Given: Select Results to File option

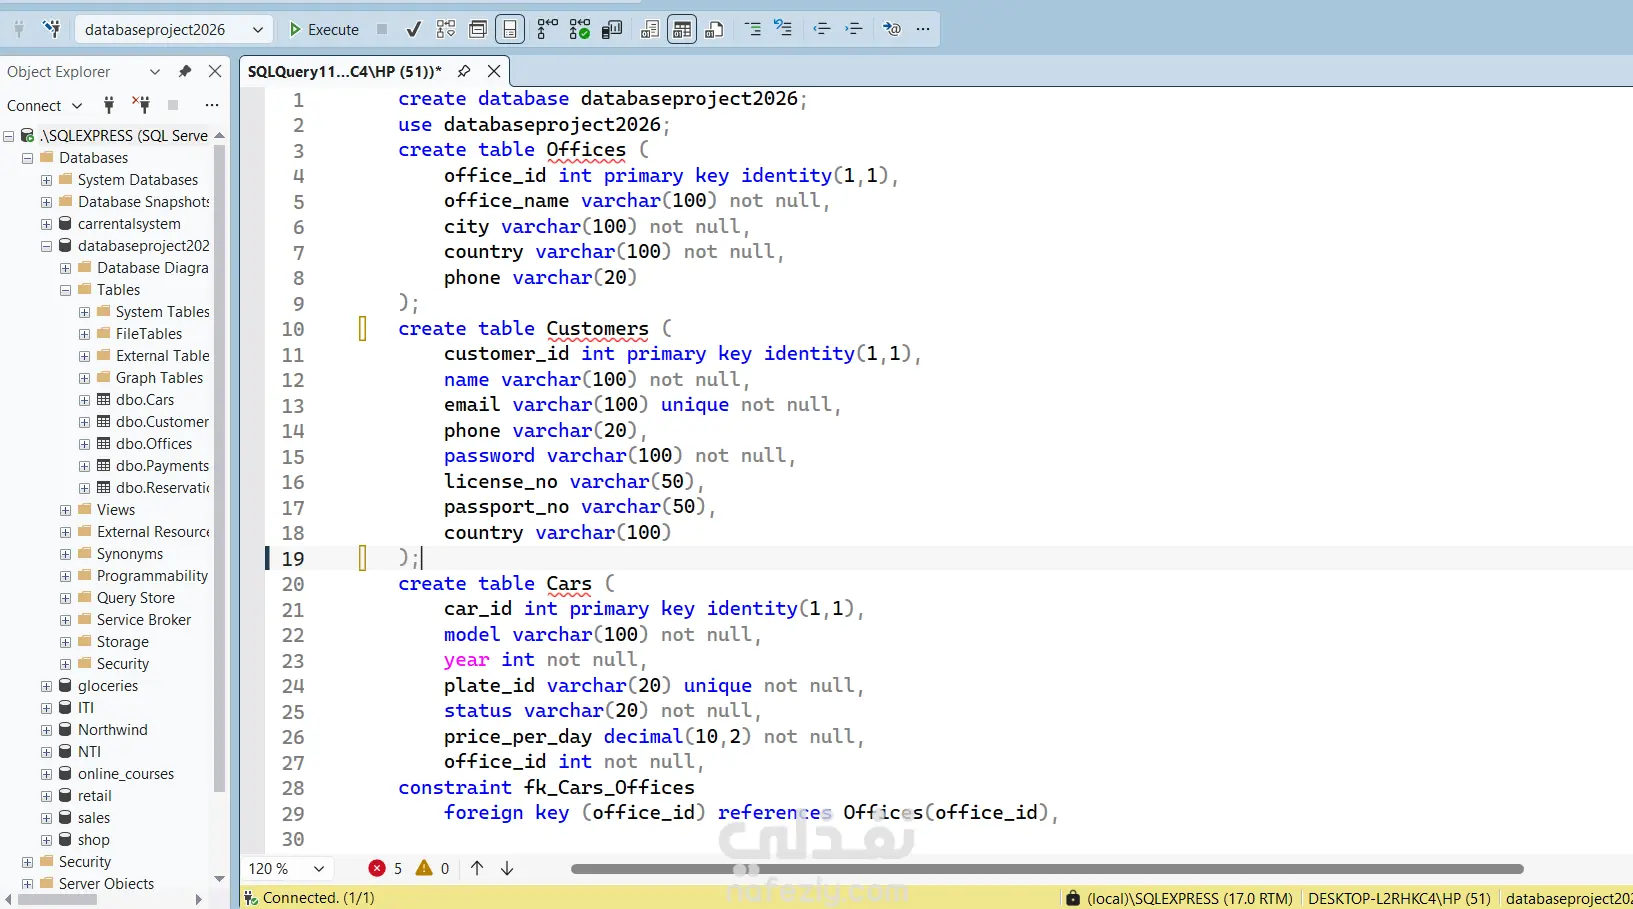Looking at the screenshot, I should [714, 29].
